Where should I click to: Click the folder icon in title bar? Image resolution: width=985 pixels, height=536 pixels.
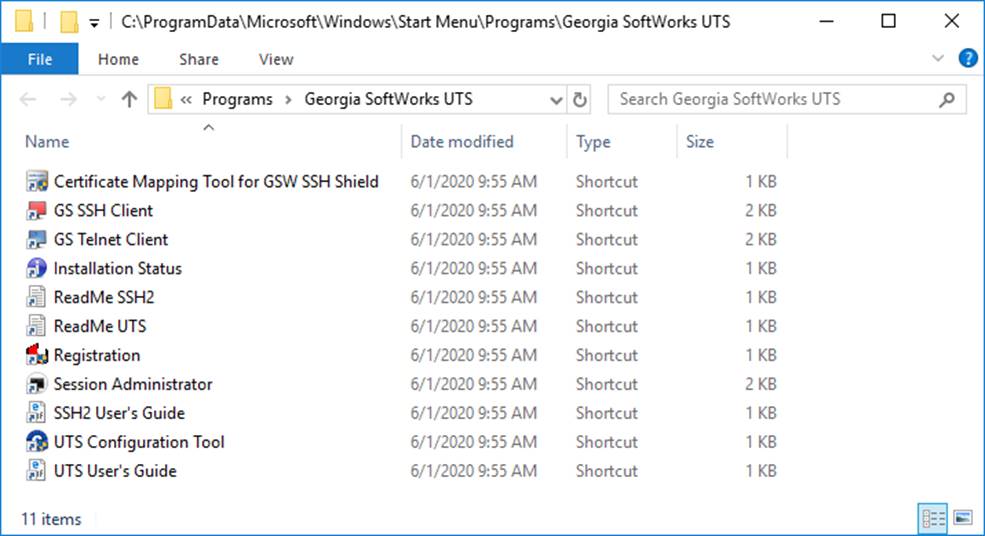pos(24,21)
